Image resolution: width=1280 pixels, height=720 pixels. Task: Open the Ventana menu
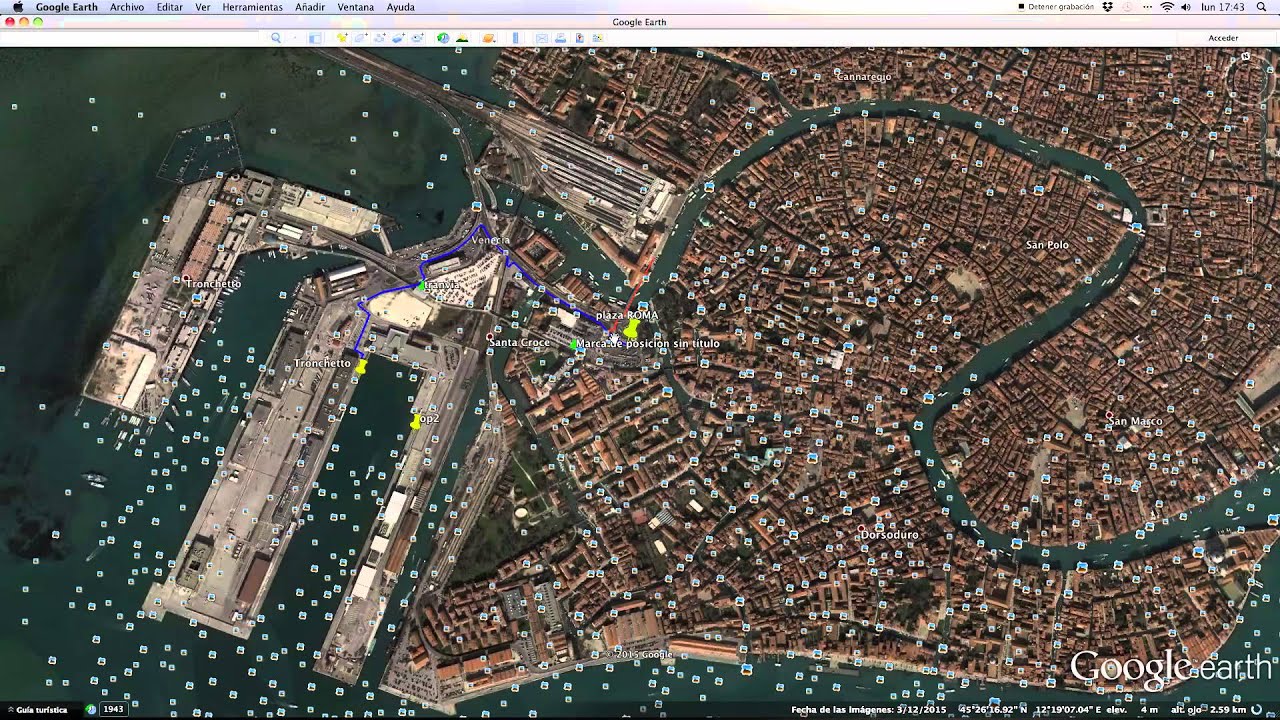coord(356,7)
